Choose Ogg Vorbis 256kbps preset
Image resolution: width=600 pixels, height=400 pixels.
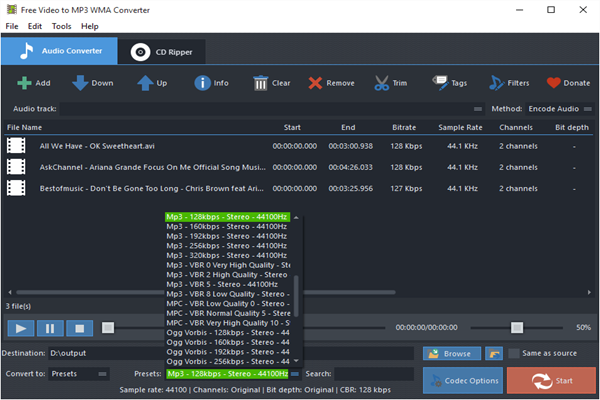(x=227, y=361)
